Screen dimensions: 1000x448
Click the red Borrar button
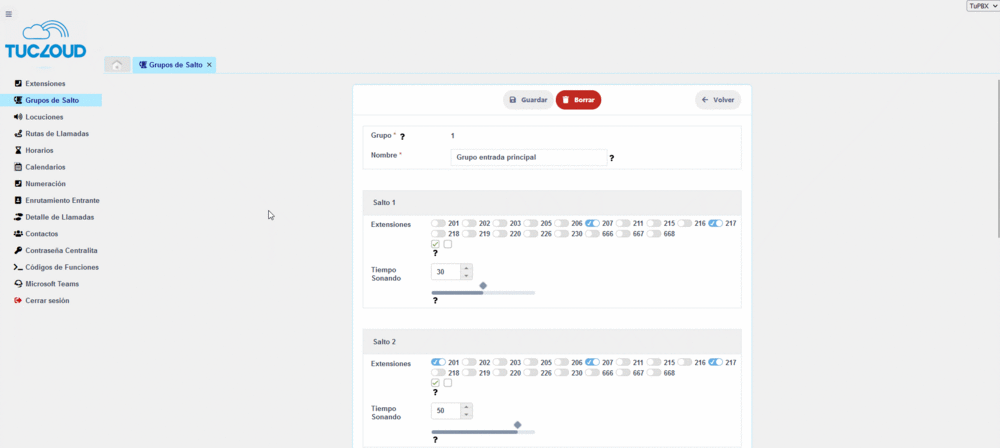578,100
